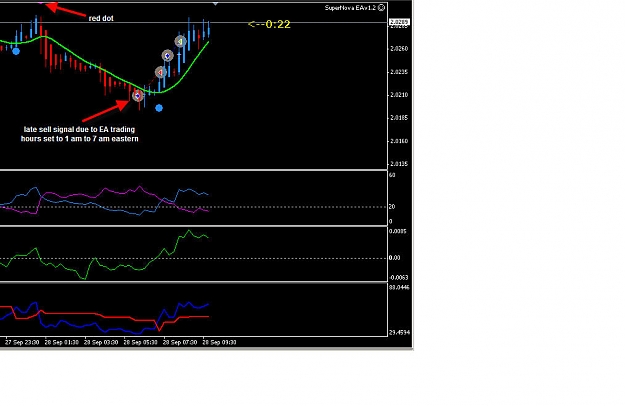Click the 2.0135 price axis label
Image resolution: width=625 pixels, height=406 pixels.
tap(399, 164)
